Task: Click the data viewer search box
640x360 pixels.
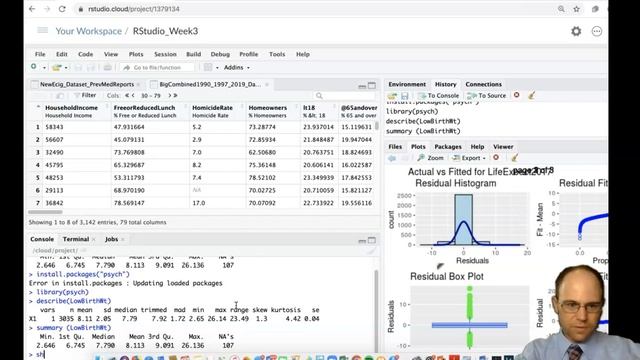Action: pyautogui.click(x=345, y=96)
